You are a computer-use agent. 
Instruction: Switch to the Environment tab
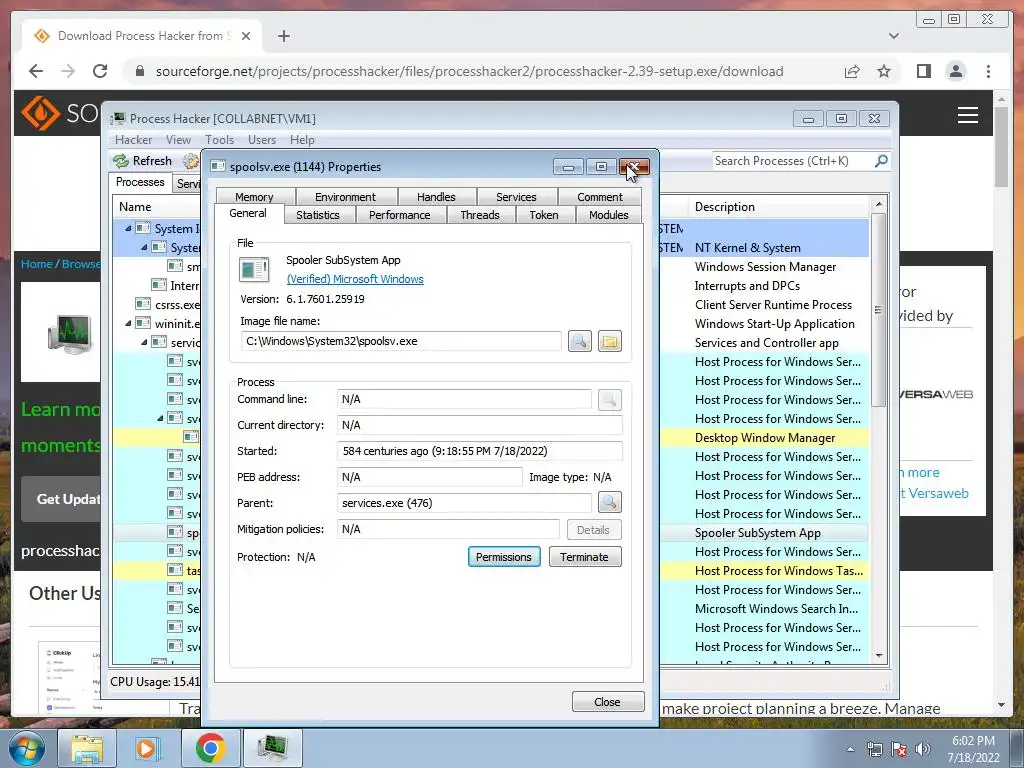(x=345, y=197)
